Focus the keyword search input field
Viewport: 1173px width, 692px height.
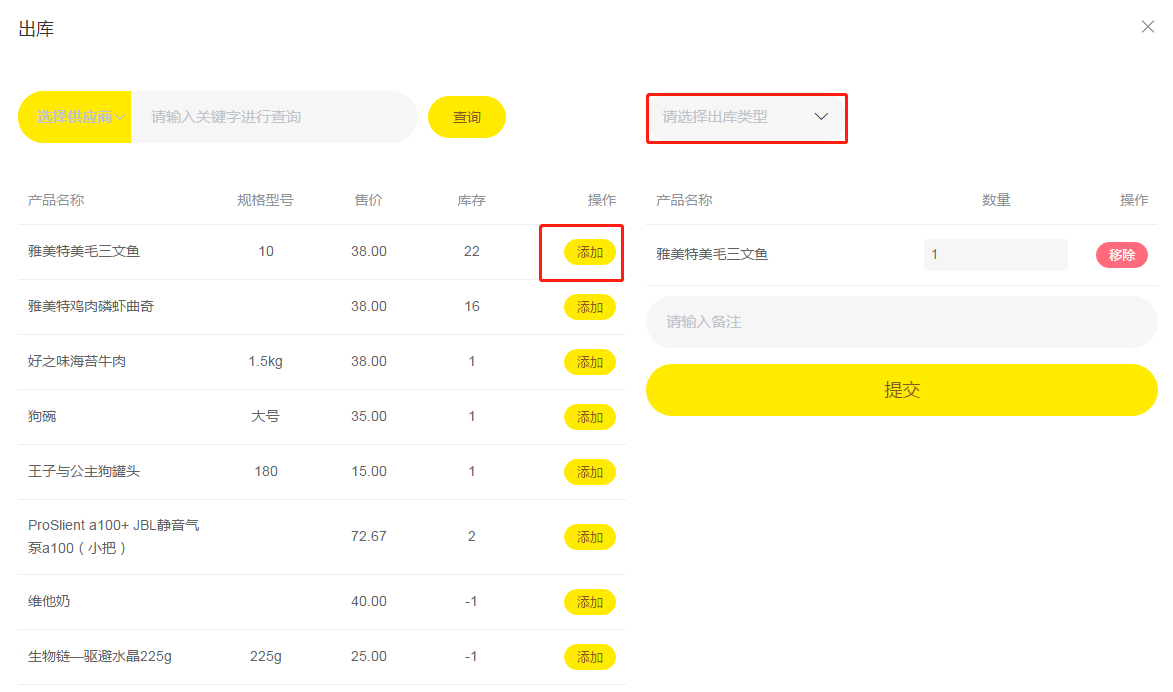coord(274,117)
